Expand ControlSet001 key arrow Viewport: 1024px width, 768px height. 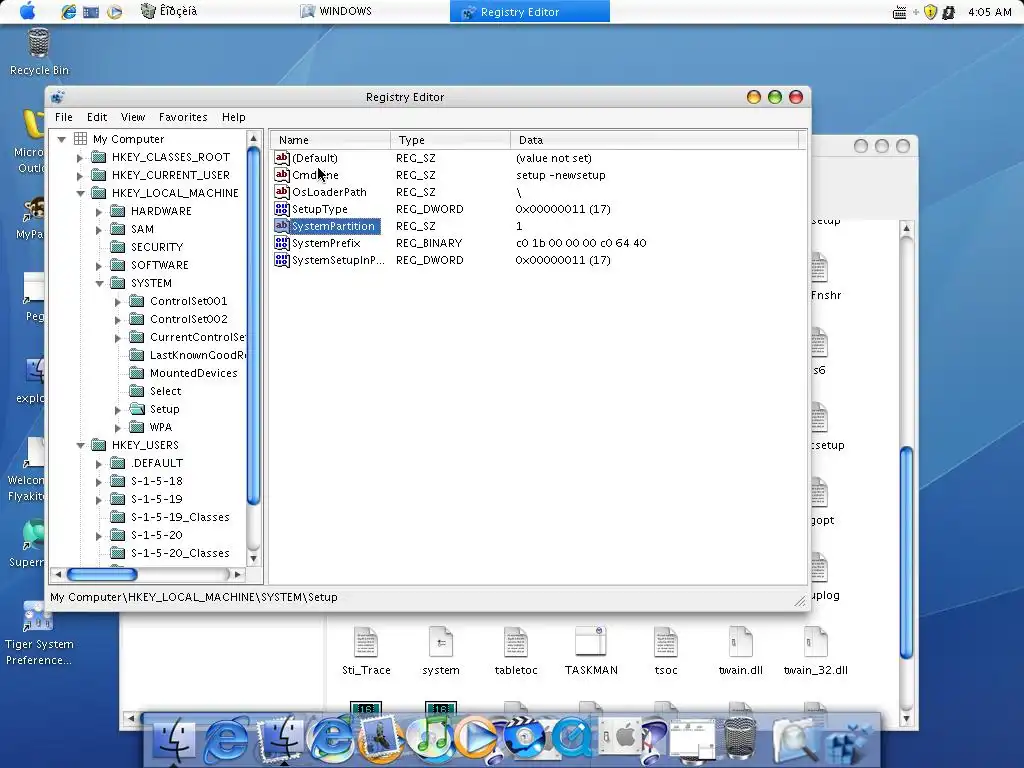118,302
